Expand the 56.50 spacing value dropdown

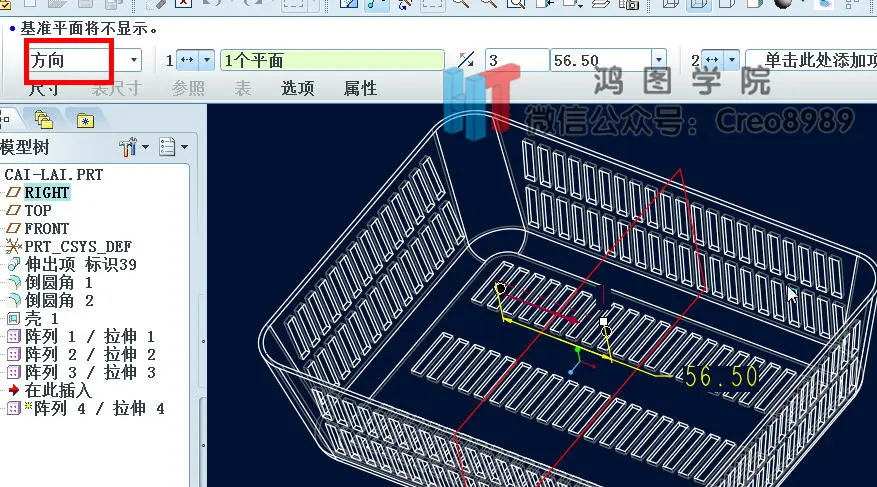click(x=659, y=60)
